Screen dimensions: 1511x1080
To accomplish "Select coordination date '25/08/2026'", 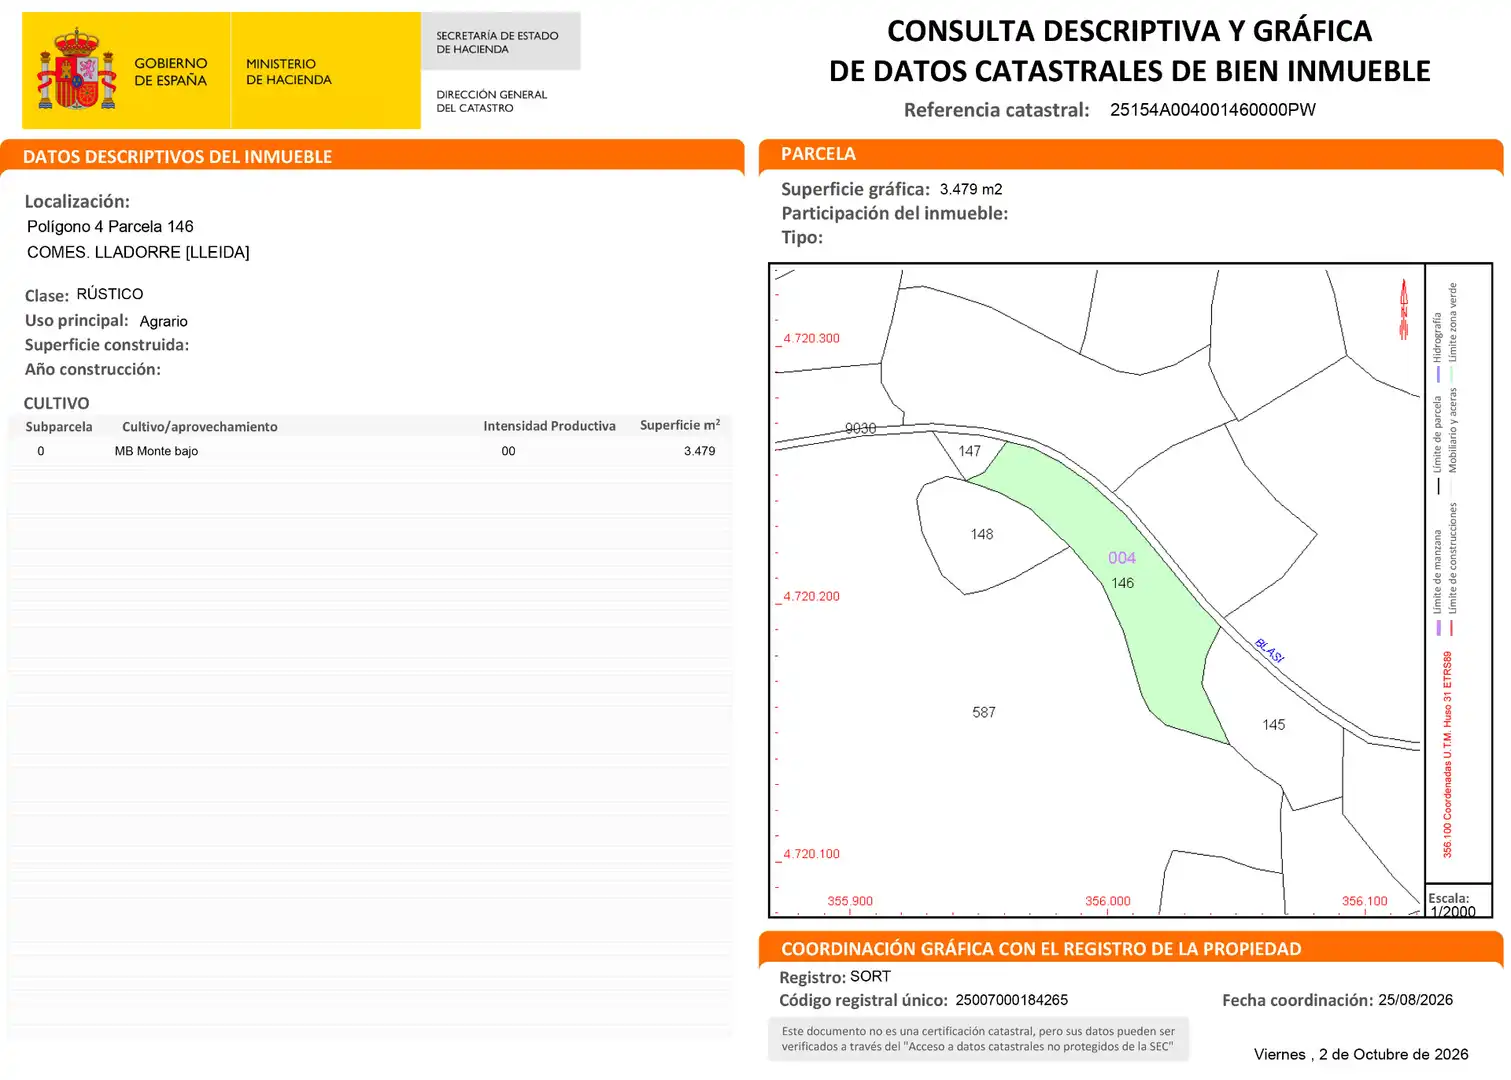I will point(1416,1000).
